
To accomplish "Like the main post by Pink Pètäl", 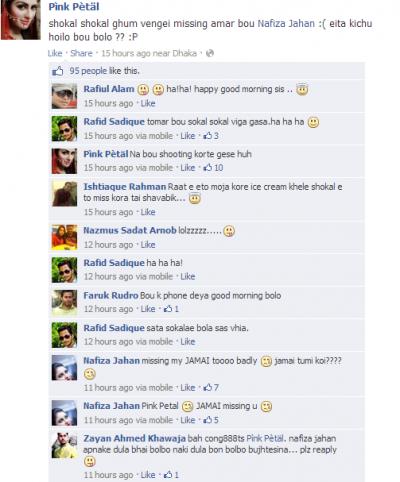I will [55, 53].
